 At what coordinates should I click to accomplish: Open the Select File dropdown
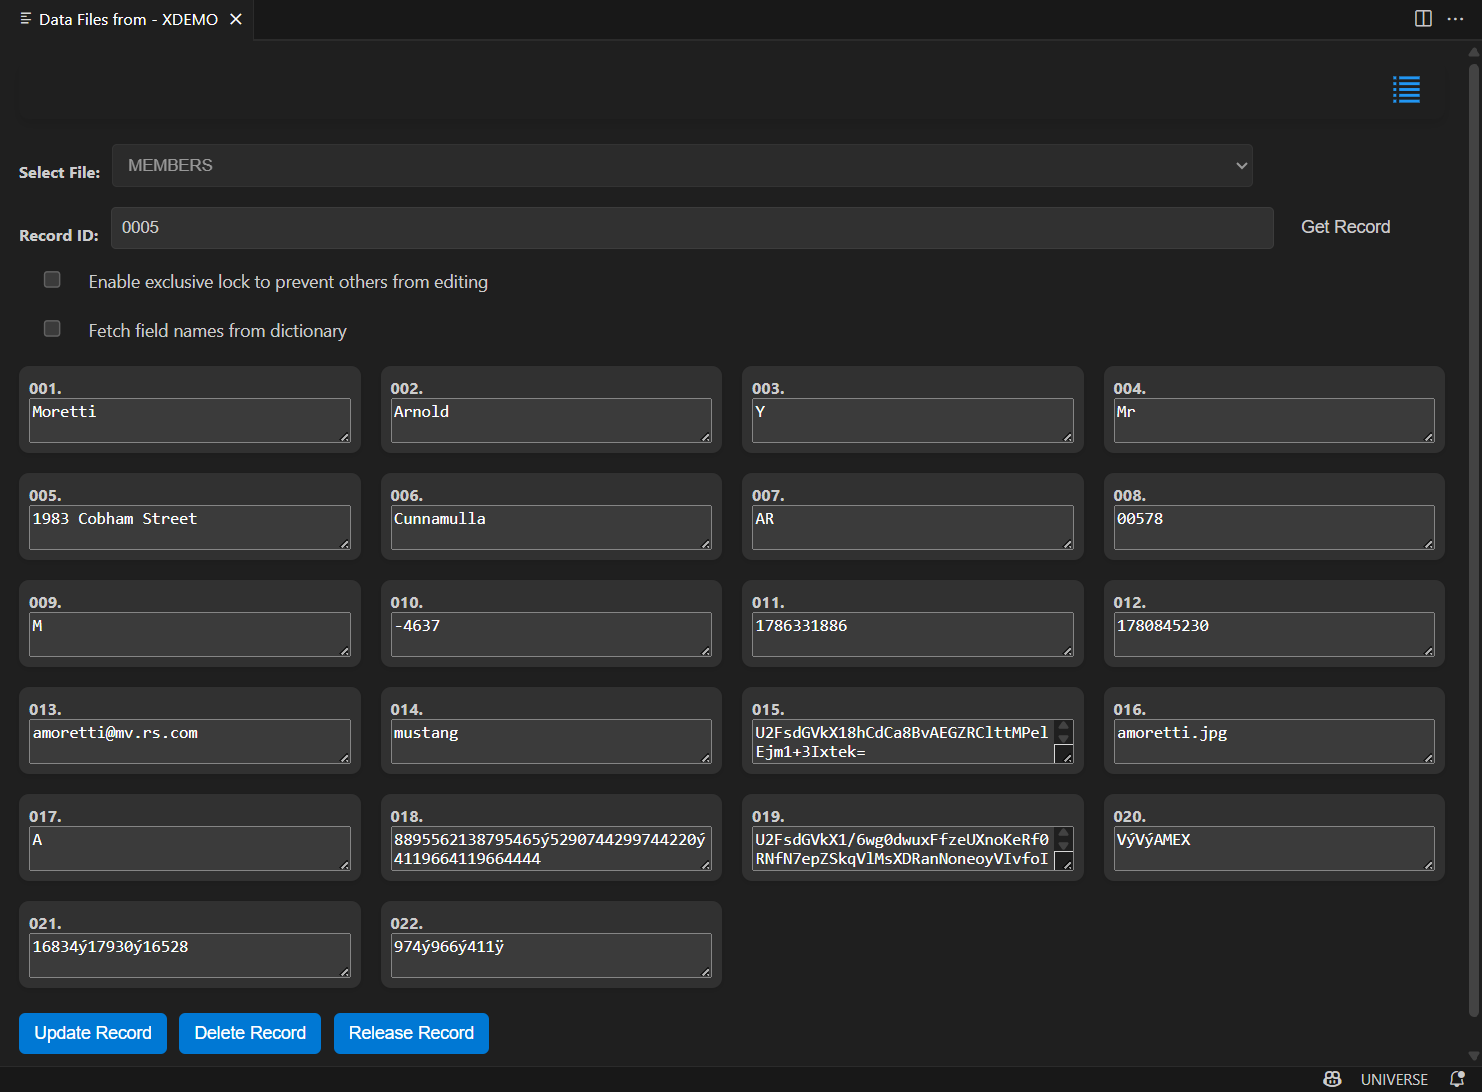682,166
